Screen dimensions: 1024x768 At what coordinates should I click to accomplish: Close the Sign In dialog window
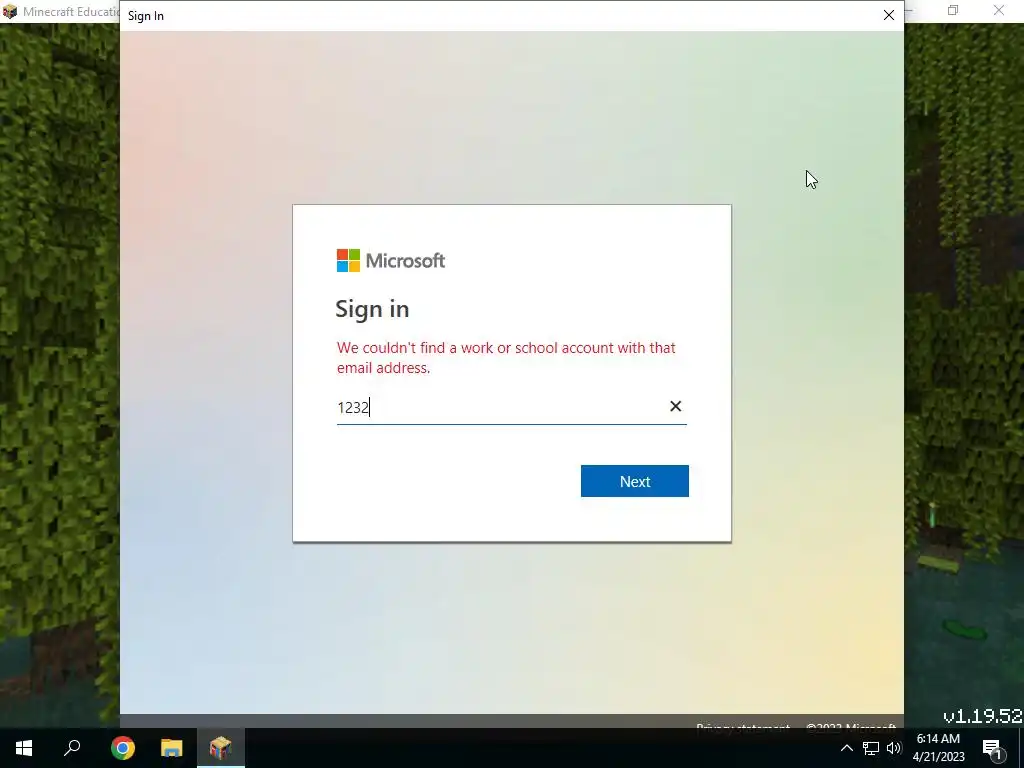888,15
